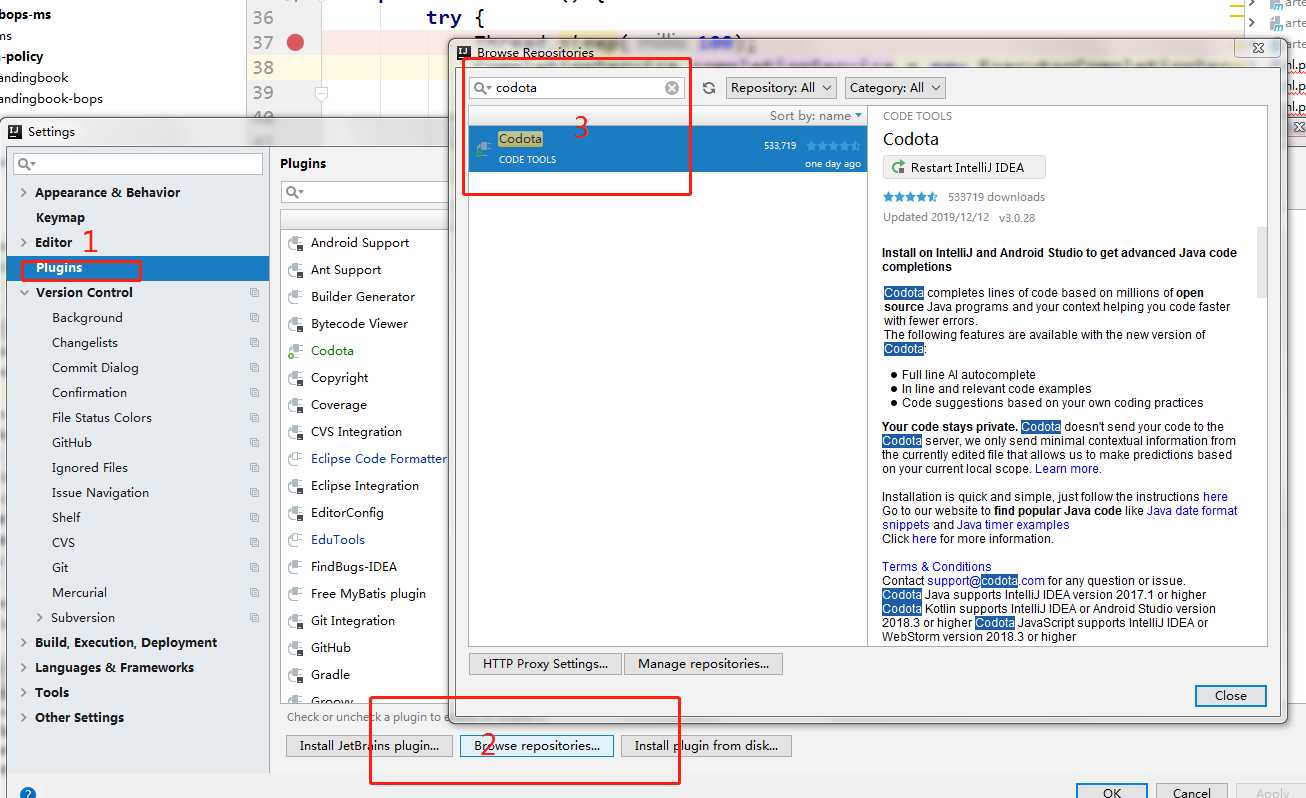Expand the Appearance & Behavior node
The image size is (1306, 798).
[24, 193]
